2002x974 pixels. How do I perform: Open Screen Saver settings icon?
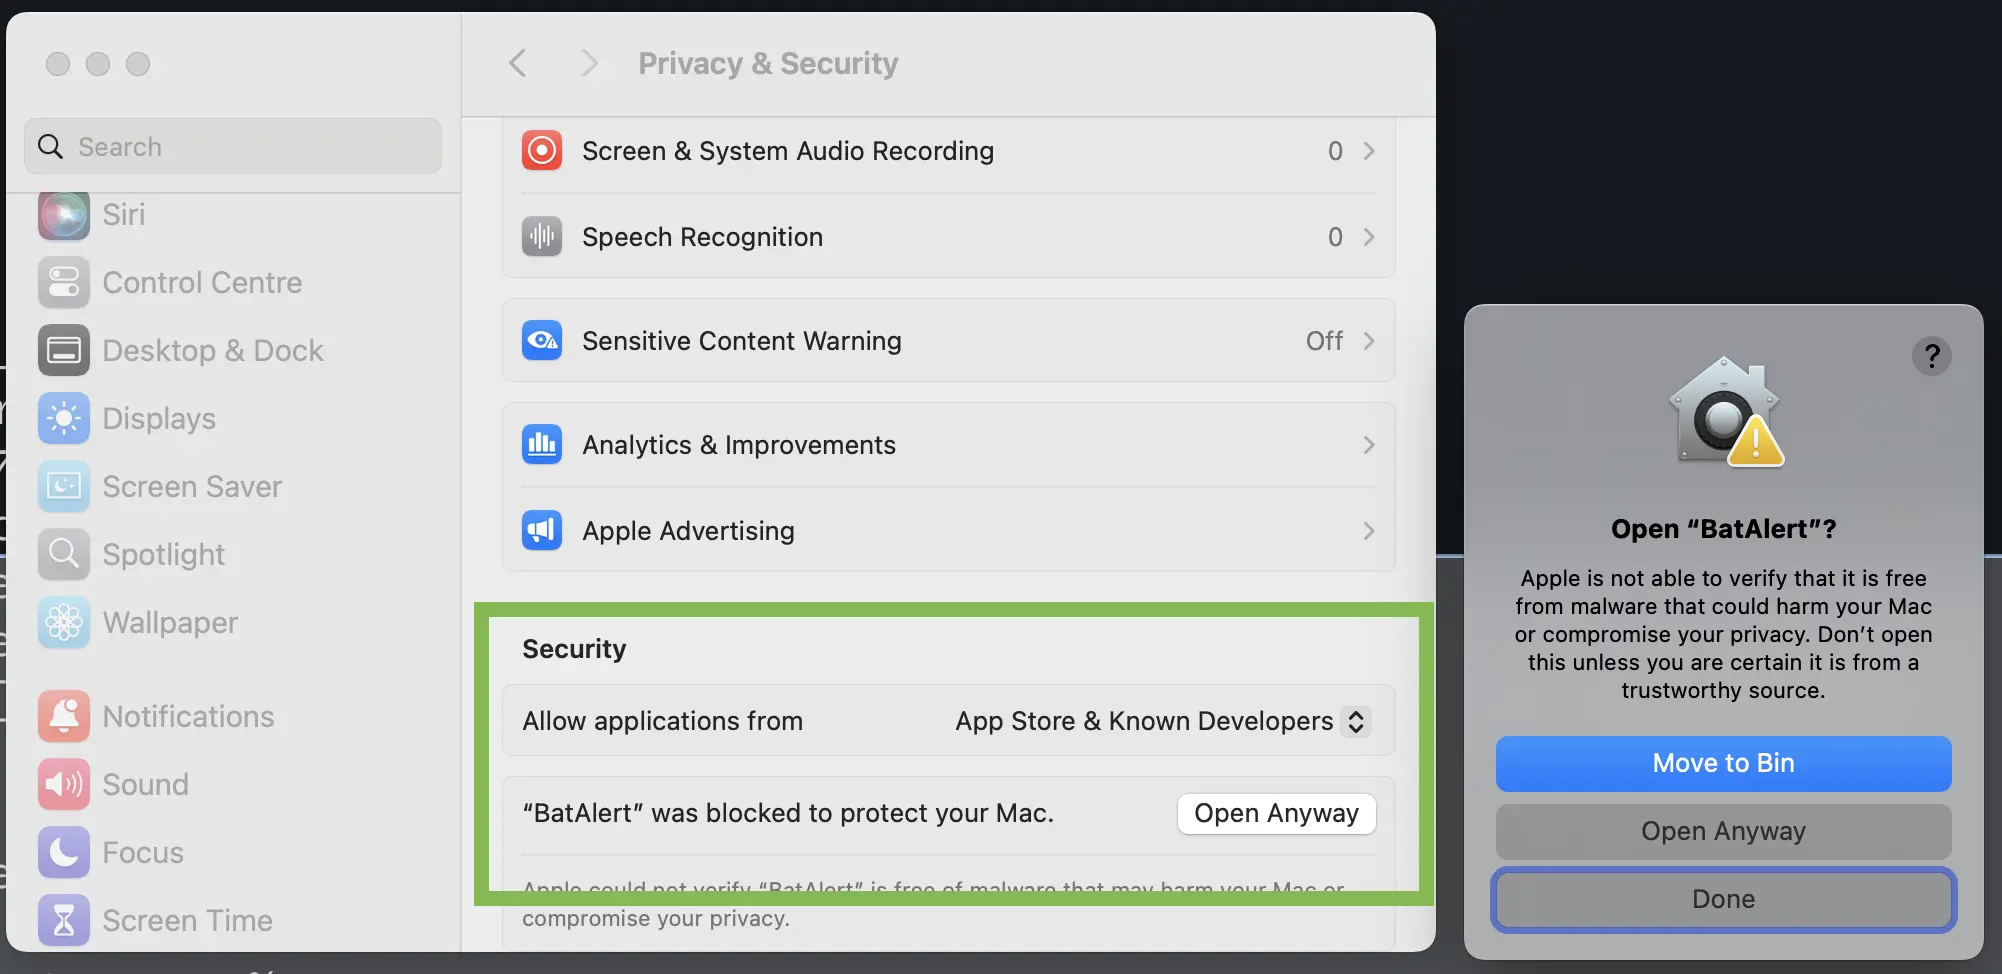point(64,487)
